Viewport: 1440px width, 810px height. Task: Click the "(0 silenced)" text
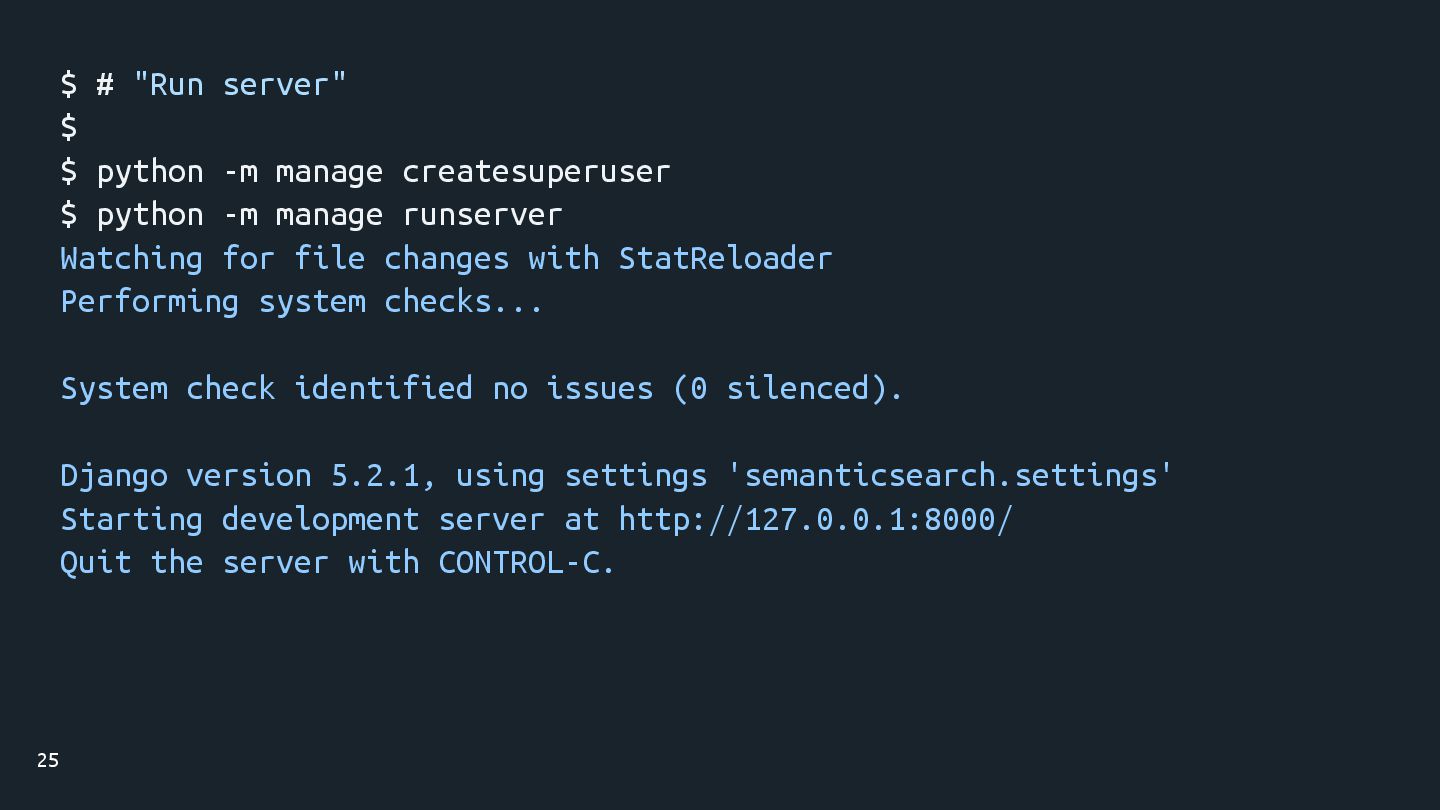(x=788, y=388)
